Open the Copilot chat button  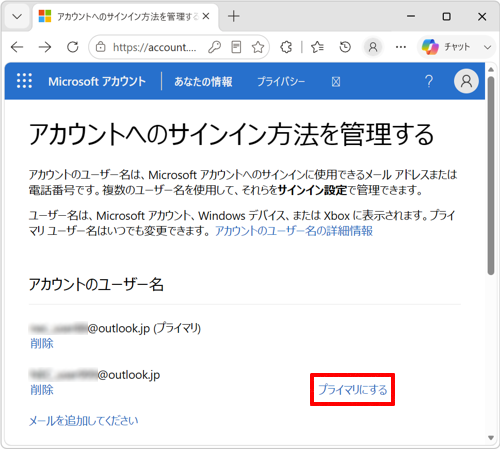click(x=446, y=47)
